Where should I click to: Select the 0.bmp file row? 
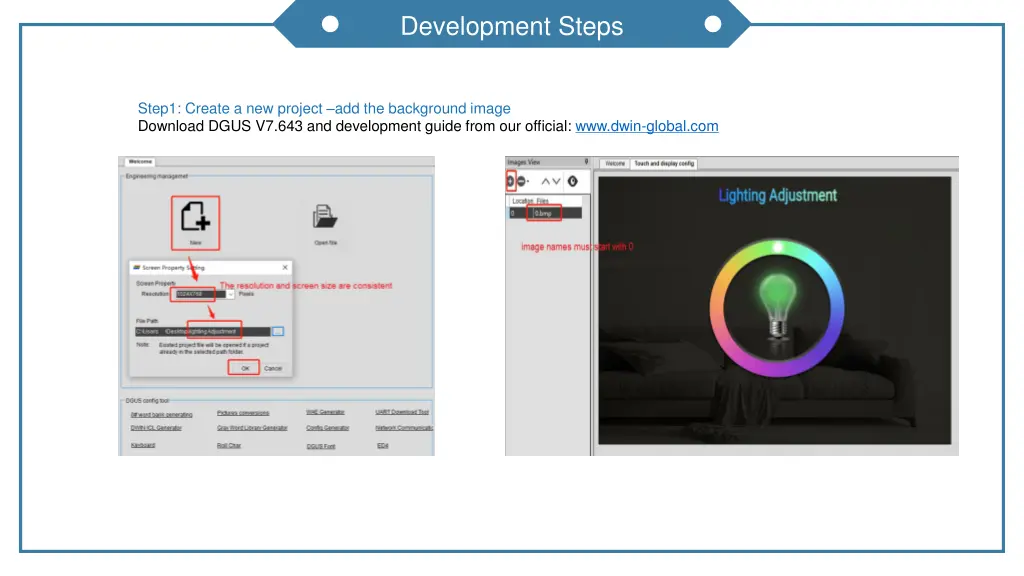coord(543,212)
